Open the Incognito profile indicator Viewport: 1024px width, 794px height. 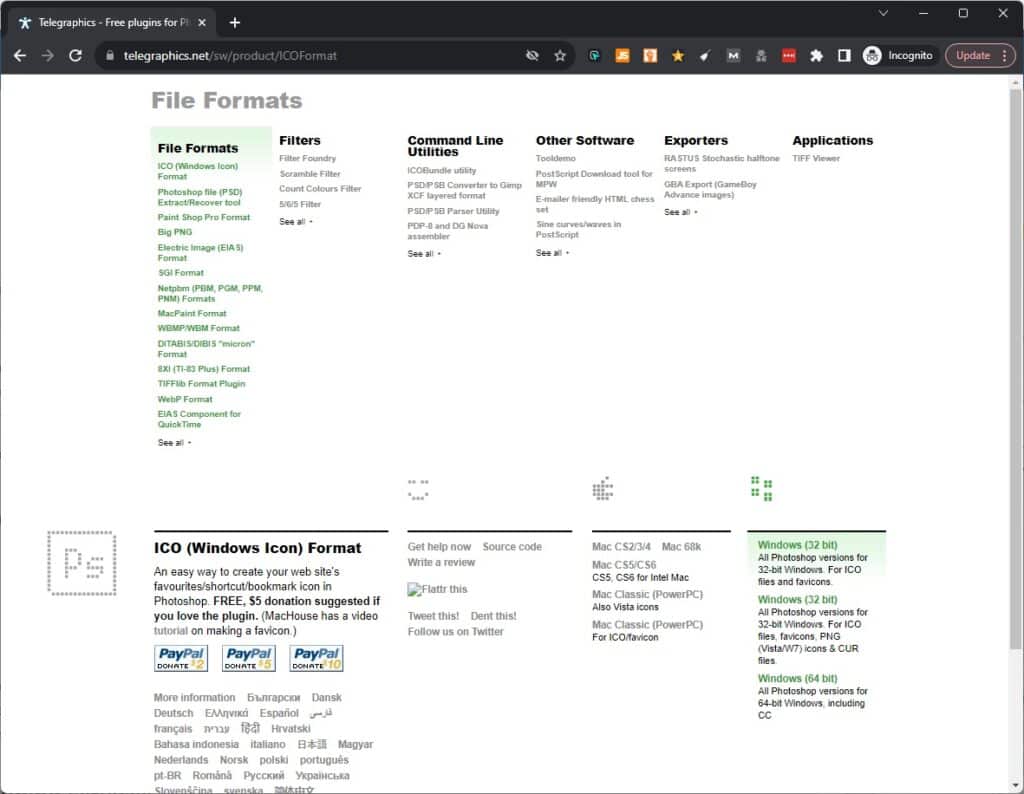point(898,56)
